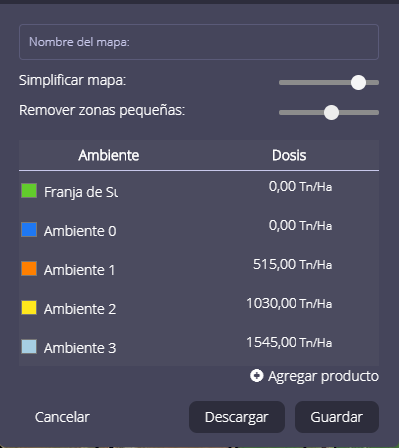Edit the 1030,00 Tn/Ha dose value
Viewport: 399px width, 448px height.
289,304
